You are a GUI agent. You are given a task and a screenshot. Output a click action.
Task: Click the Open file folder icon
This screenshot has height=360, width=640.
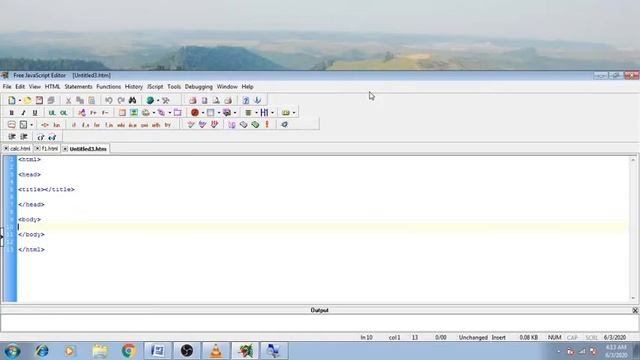tap(27, 100)
